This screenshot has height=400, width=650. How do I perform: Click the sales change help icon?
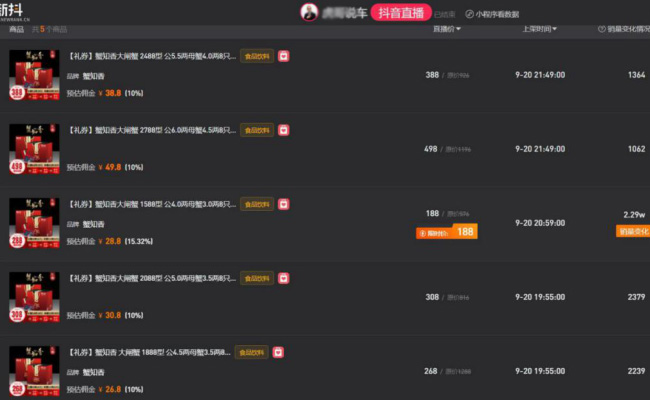[601, 29]
